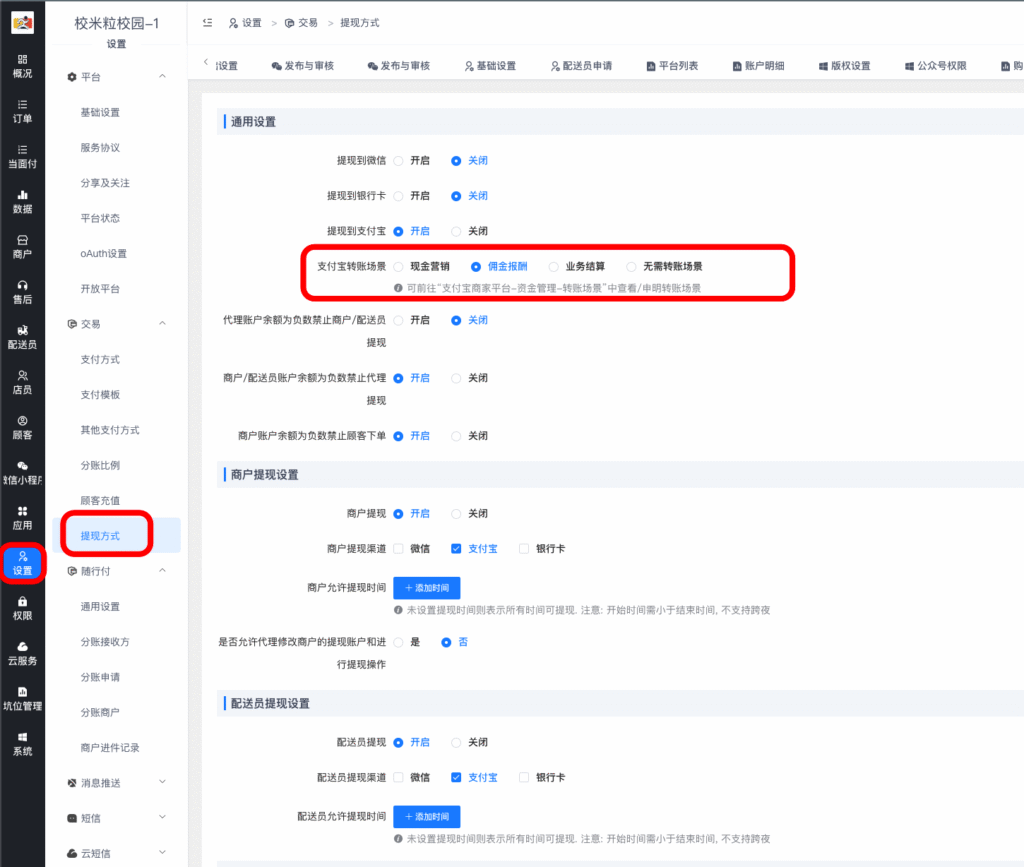This screenshot has width=1024, height=867.
Task: Open the 售后 after-sales headset icon
Action: [x=22, y=291]
